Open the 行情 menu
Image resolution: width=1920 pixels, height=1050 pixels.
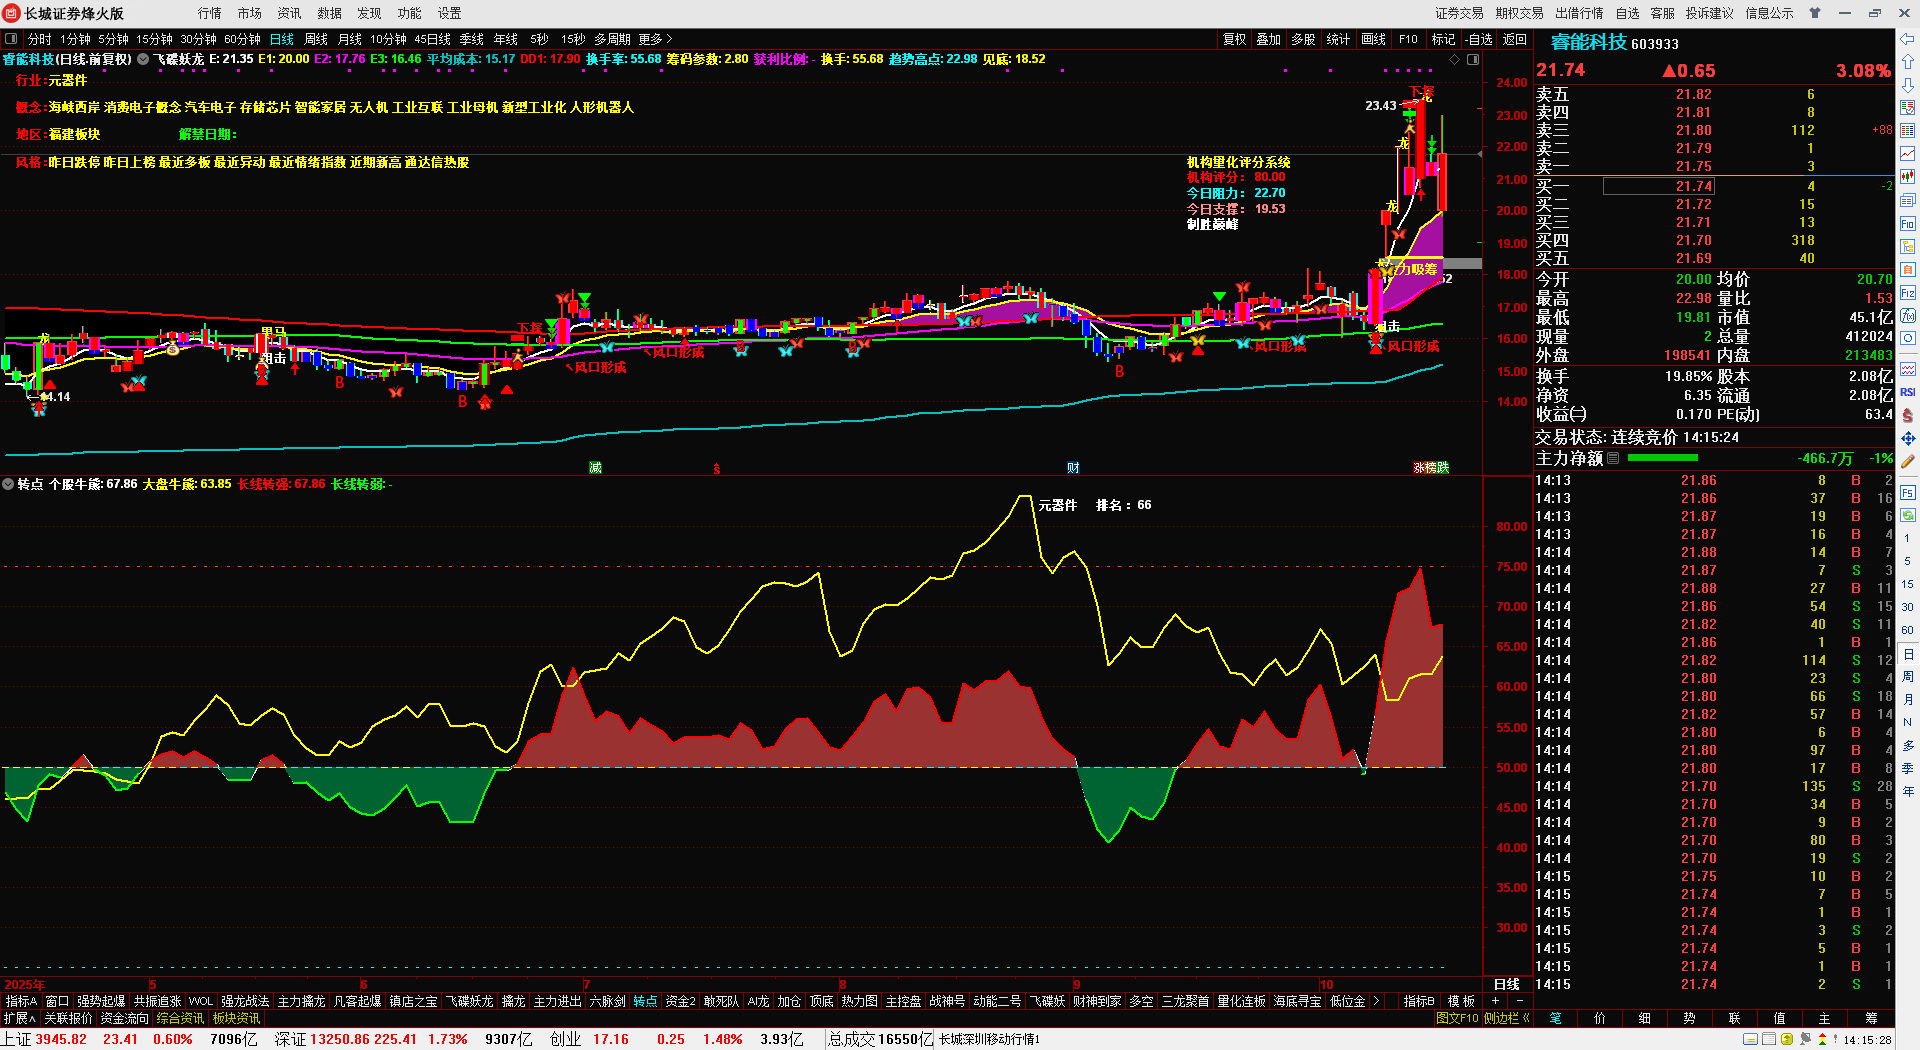coord(210,13)
